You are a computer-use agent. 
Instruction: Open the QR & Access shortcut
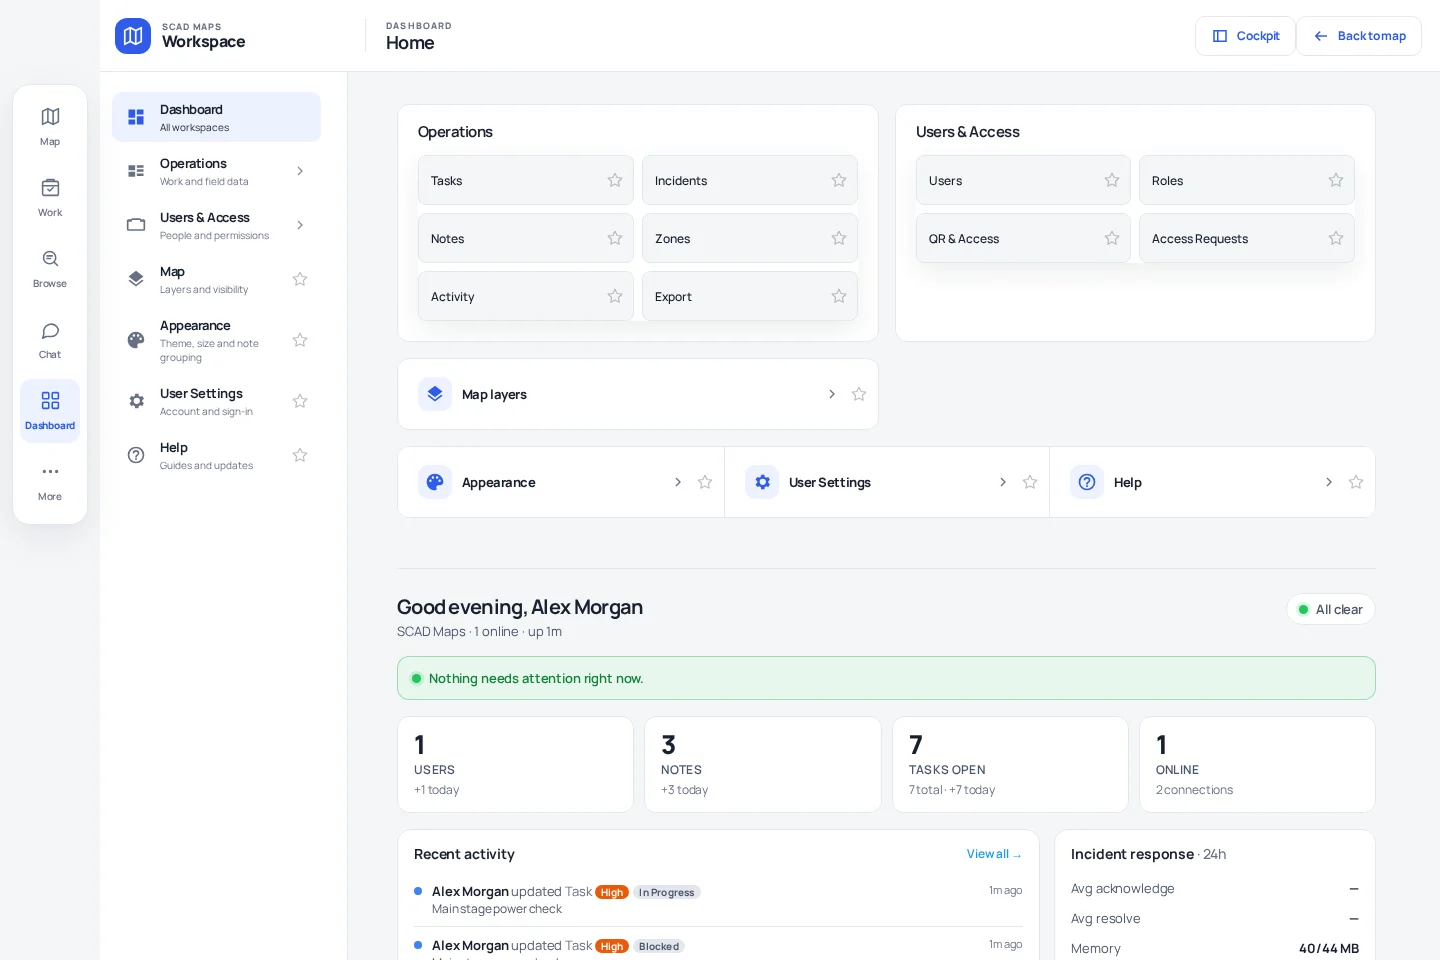[1023, 238]
